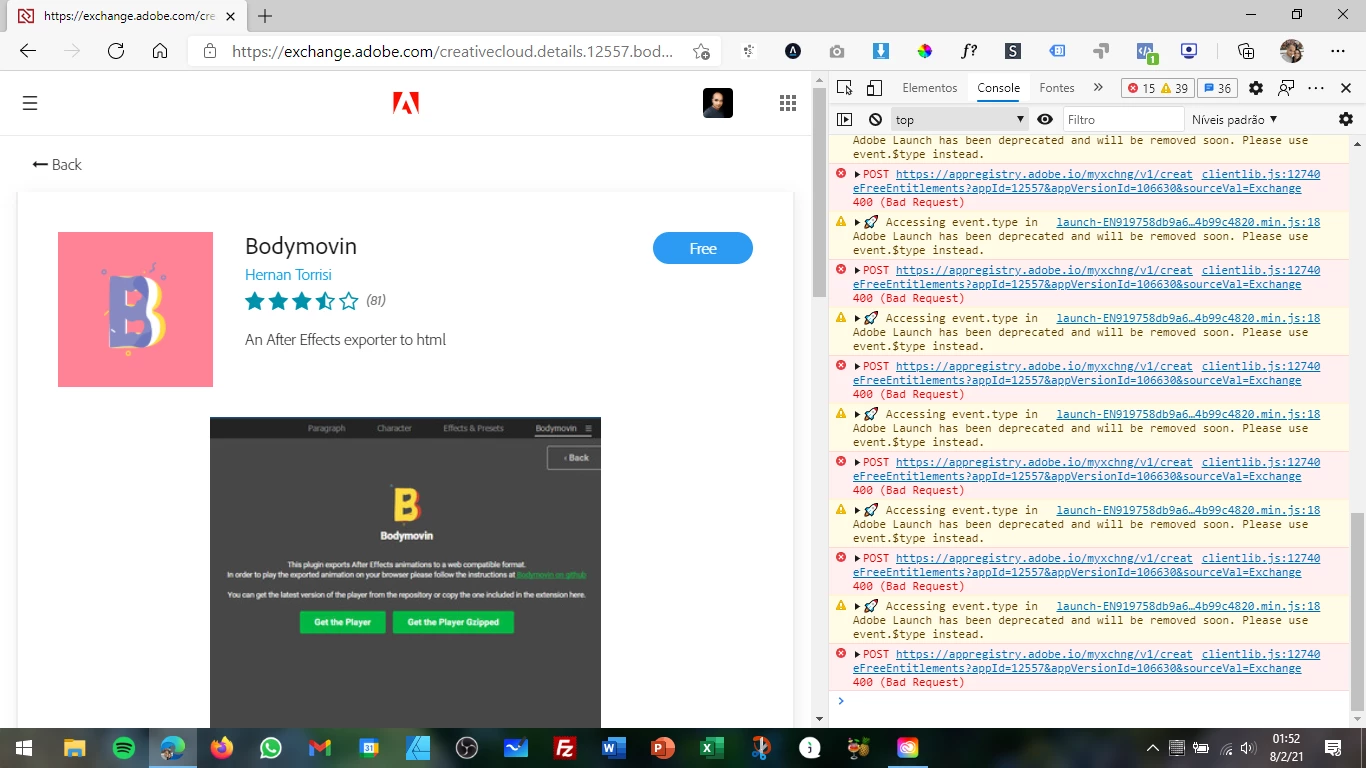Open a new browser tab
The image size is (1366, 768).
tap(265, 16)
